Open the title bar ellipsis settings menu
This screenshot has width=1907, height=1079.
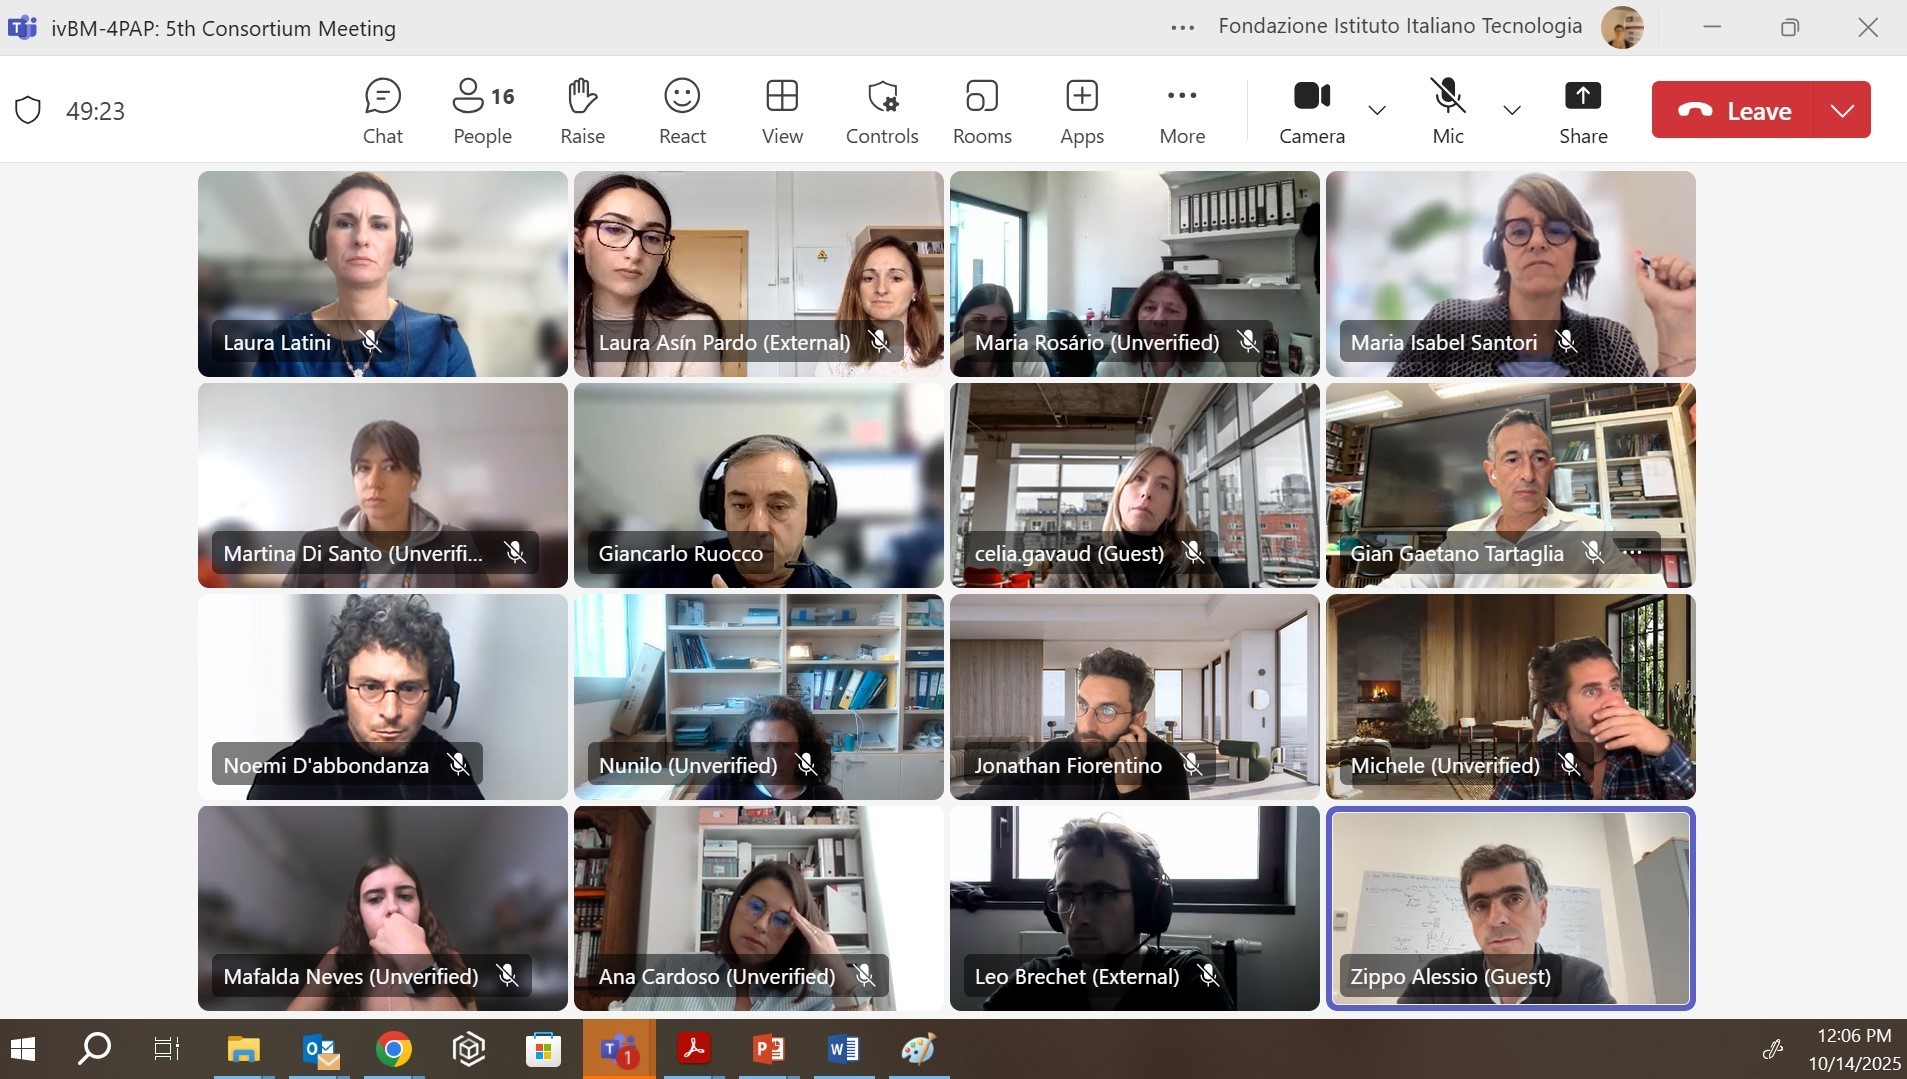[x=1182, y=28]
